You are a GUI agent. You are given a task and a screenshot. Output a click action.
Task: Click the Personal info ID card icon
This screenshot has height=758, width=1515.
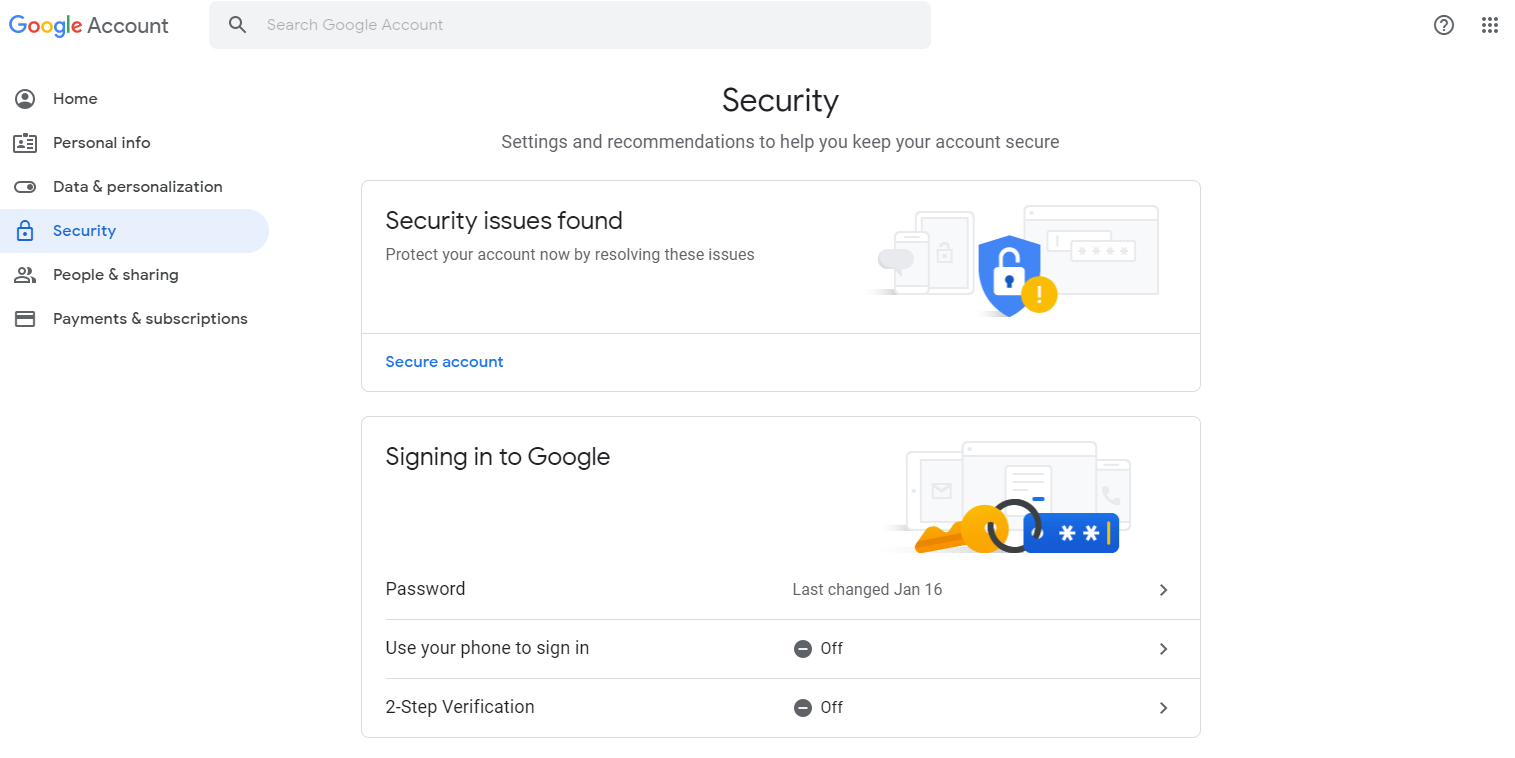[x=25, y=143]
